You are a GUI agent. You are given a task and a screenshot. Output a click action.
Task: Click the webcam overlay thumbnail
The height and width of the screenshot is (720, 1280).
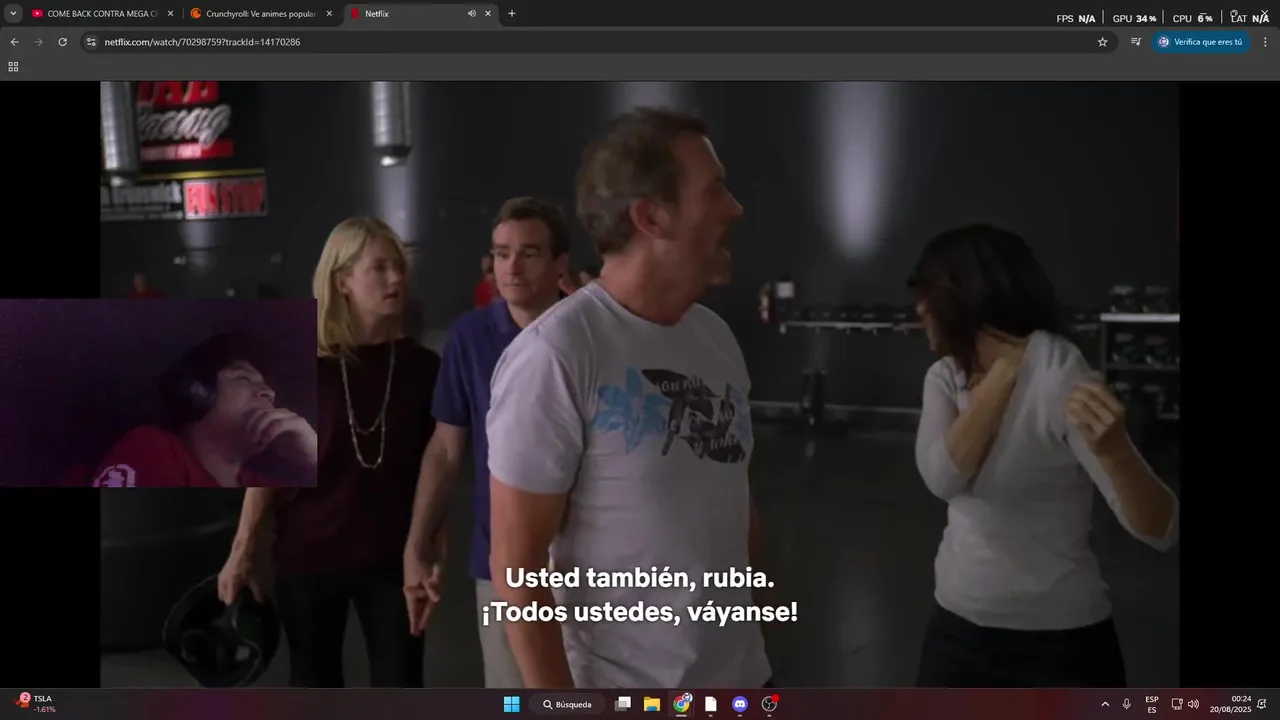click(x=158, y=392)
